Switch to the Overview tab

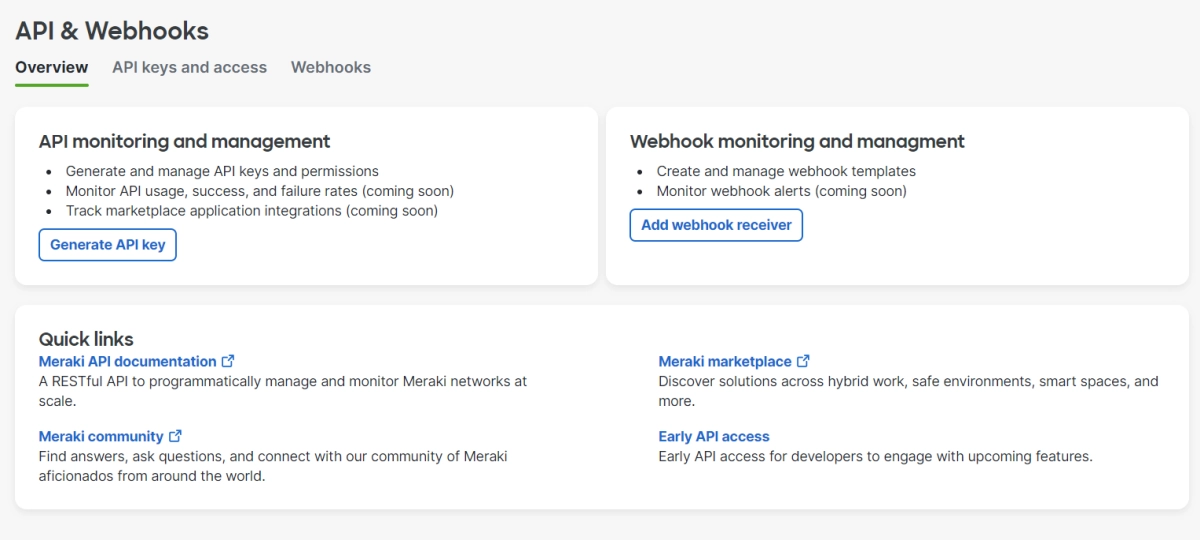click(52, 68)
